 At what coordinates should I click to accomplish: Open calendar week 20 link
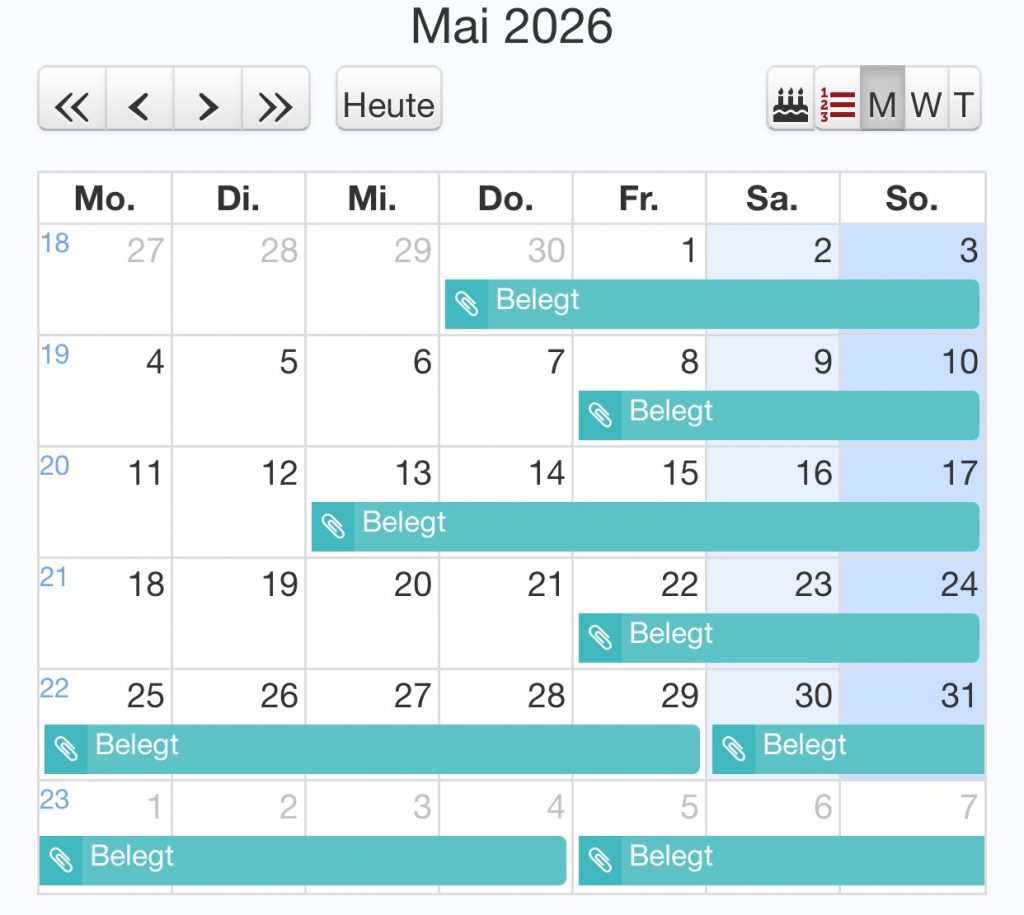coord(54,466)
